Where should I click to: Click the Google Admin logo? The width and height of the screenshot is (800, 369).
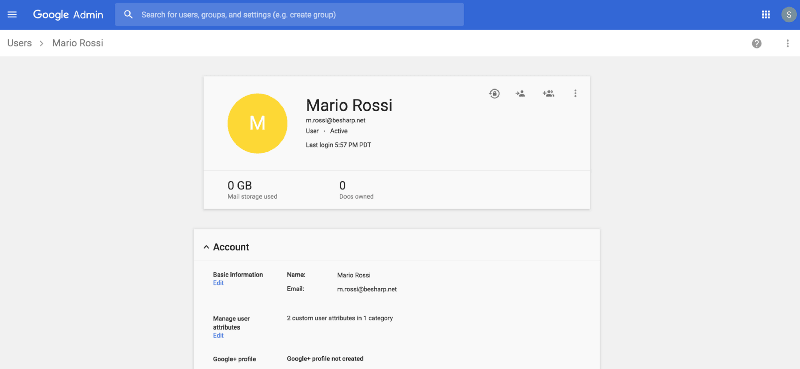pos(68,15)
